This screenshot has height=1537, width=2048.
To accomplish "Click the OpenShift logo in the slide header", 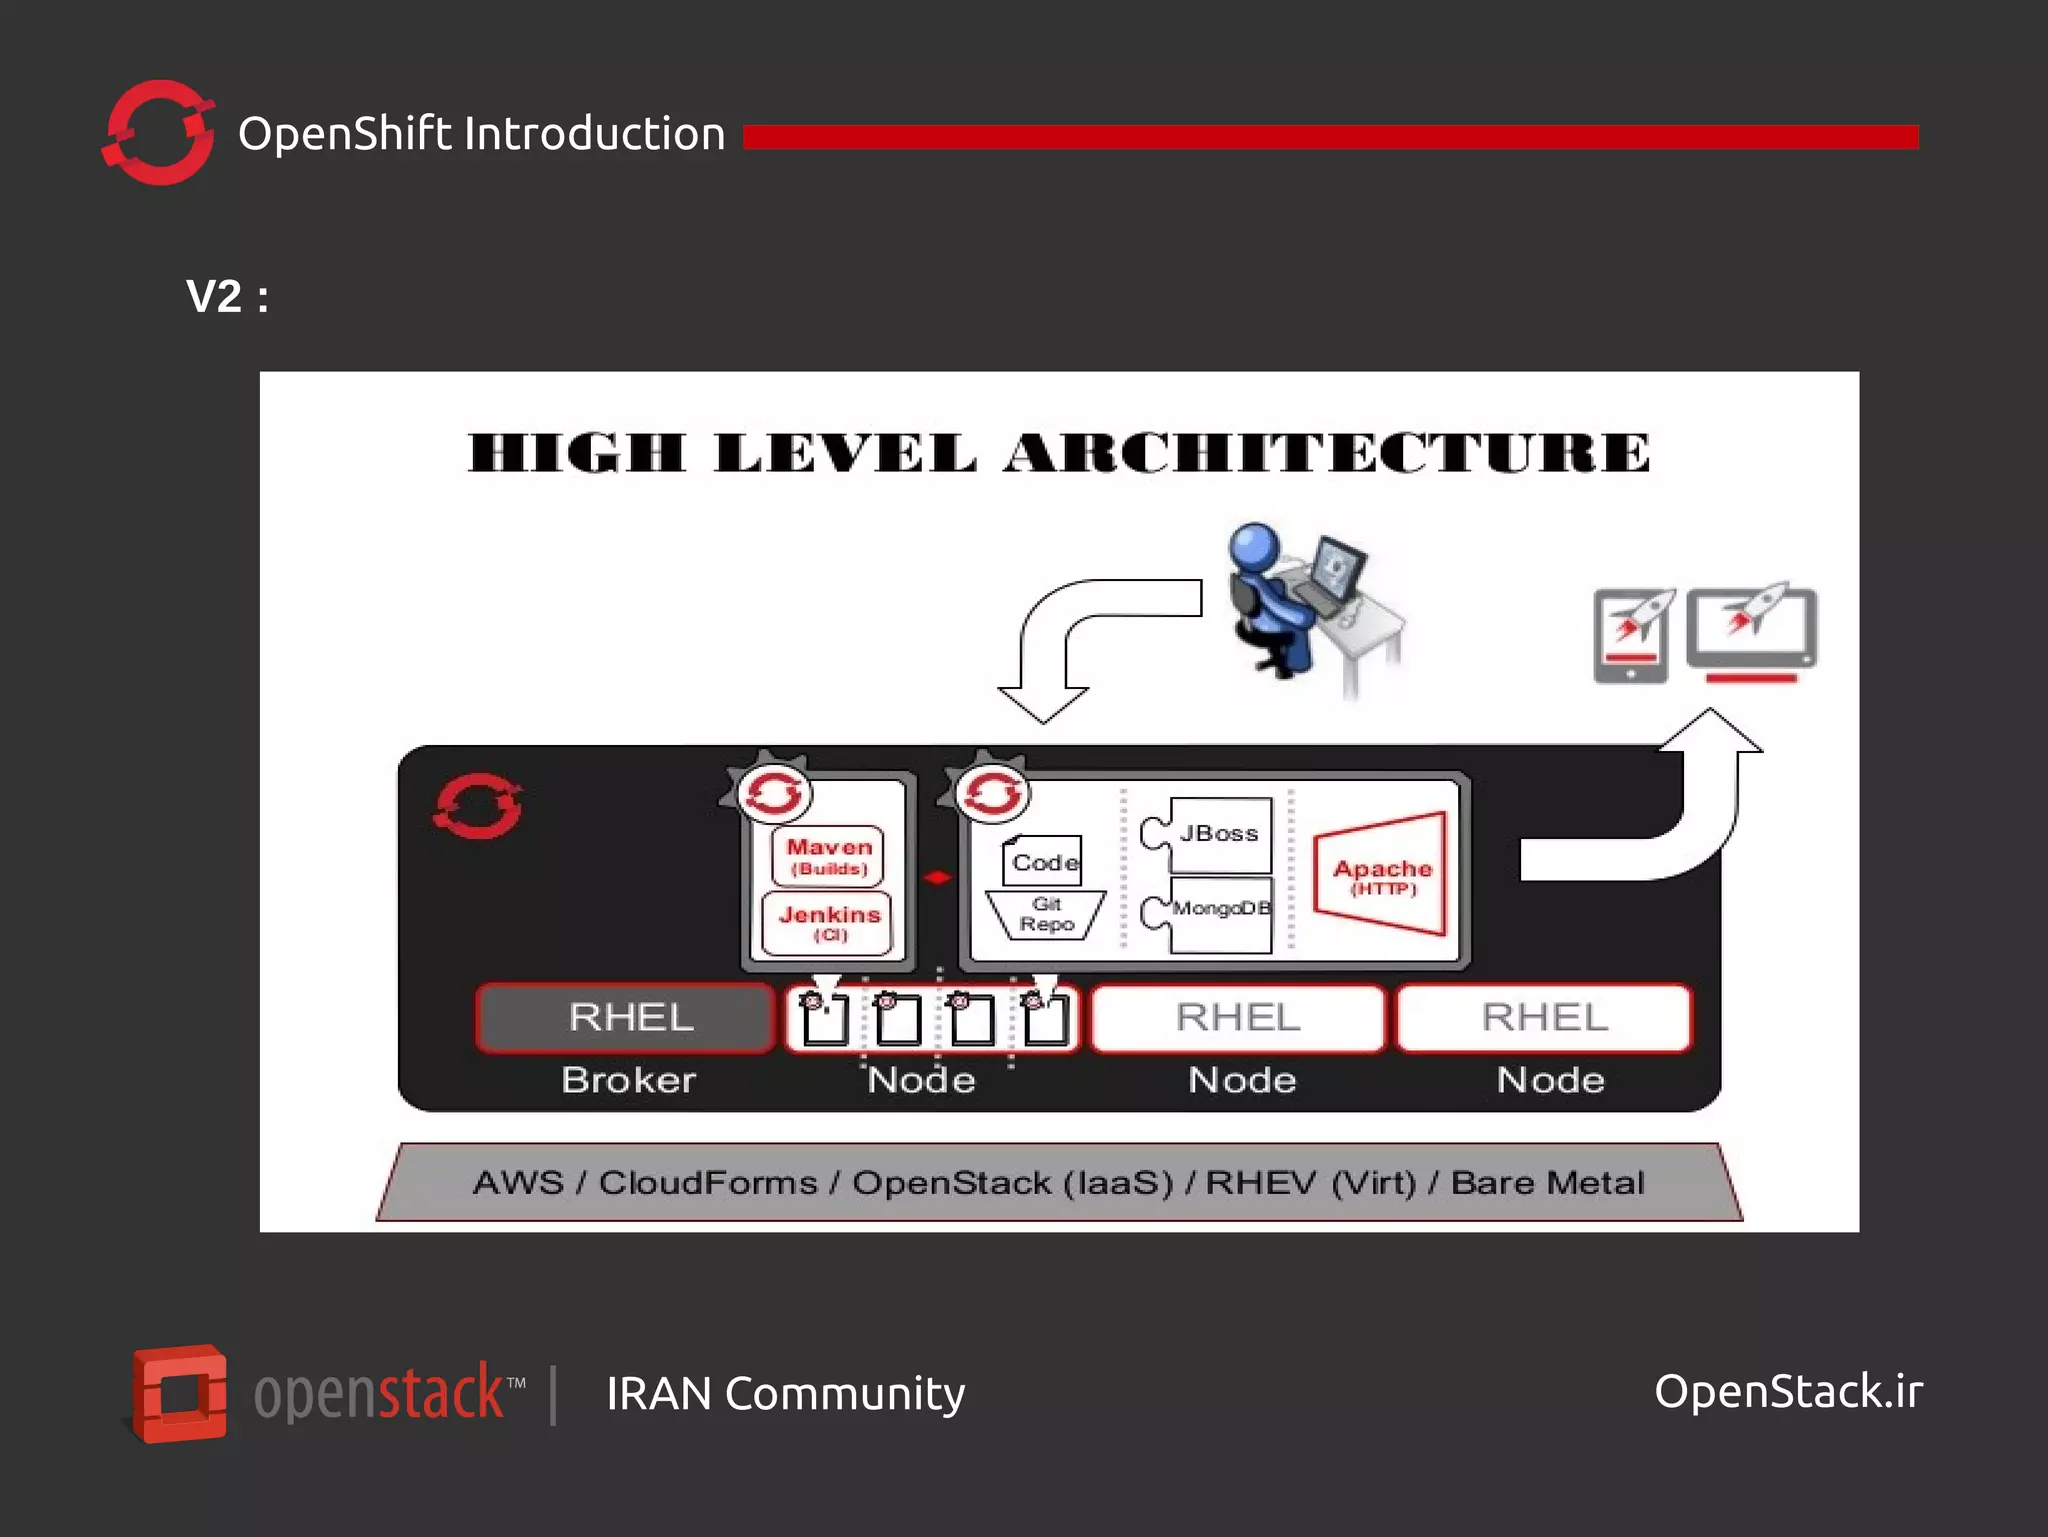I will click(158, 133).
